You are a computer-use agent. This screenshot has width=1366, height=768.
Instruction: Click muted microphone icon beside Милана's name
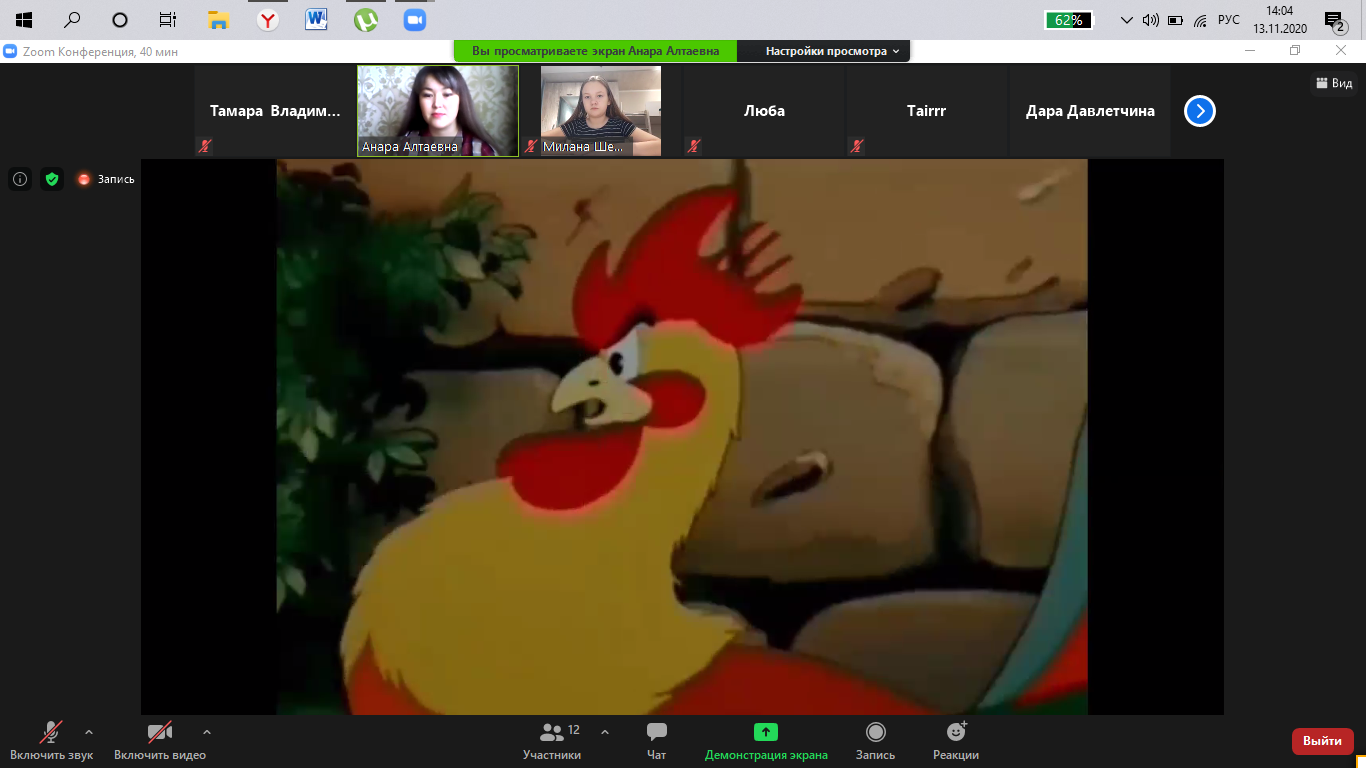click(x=531, y=146)
